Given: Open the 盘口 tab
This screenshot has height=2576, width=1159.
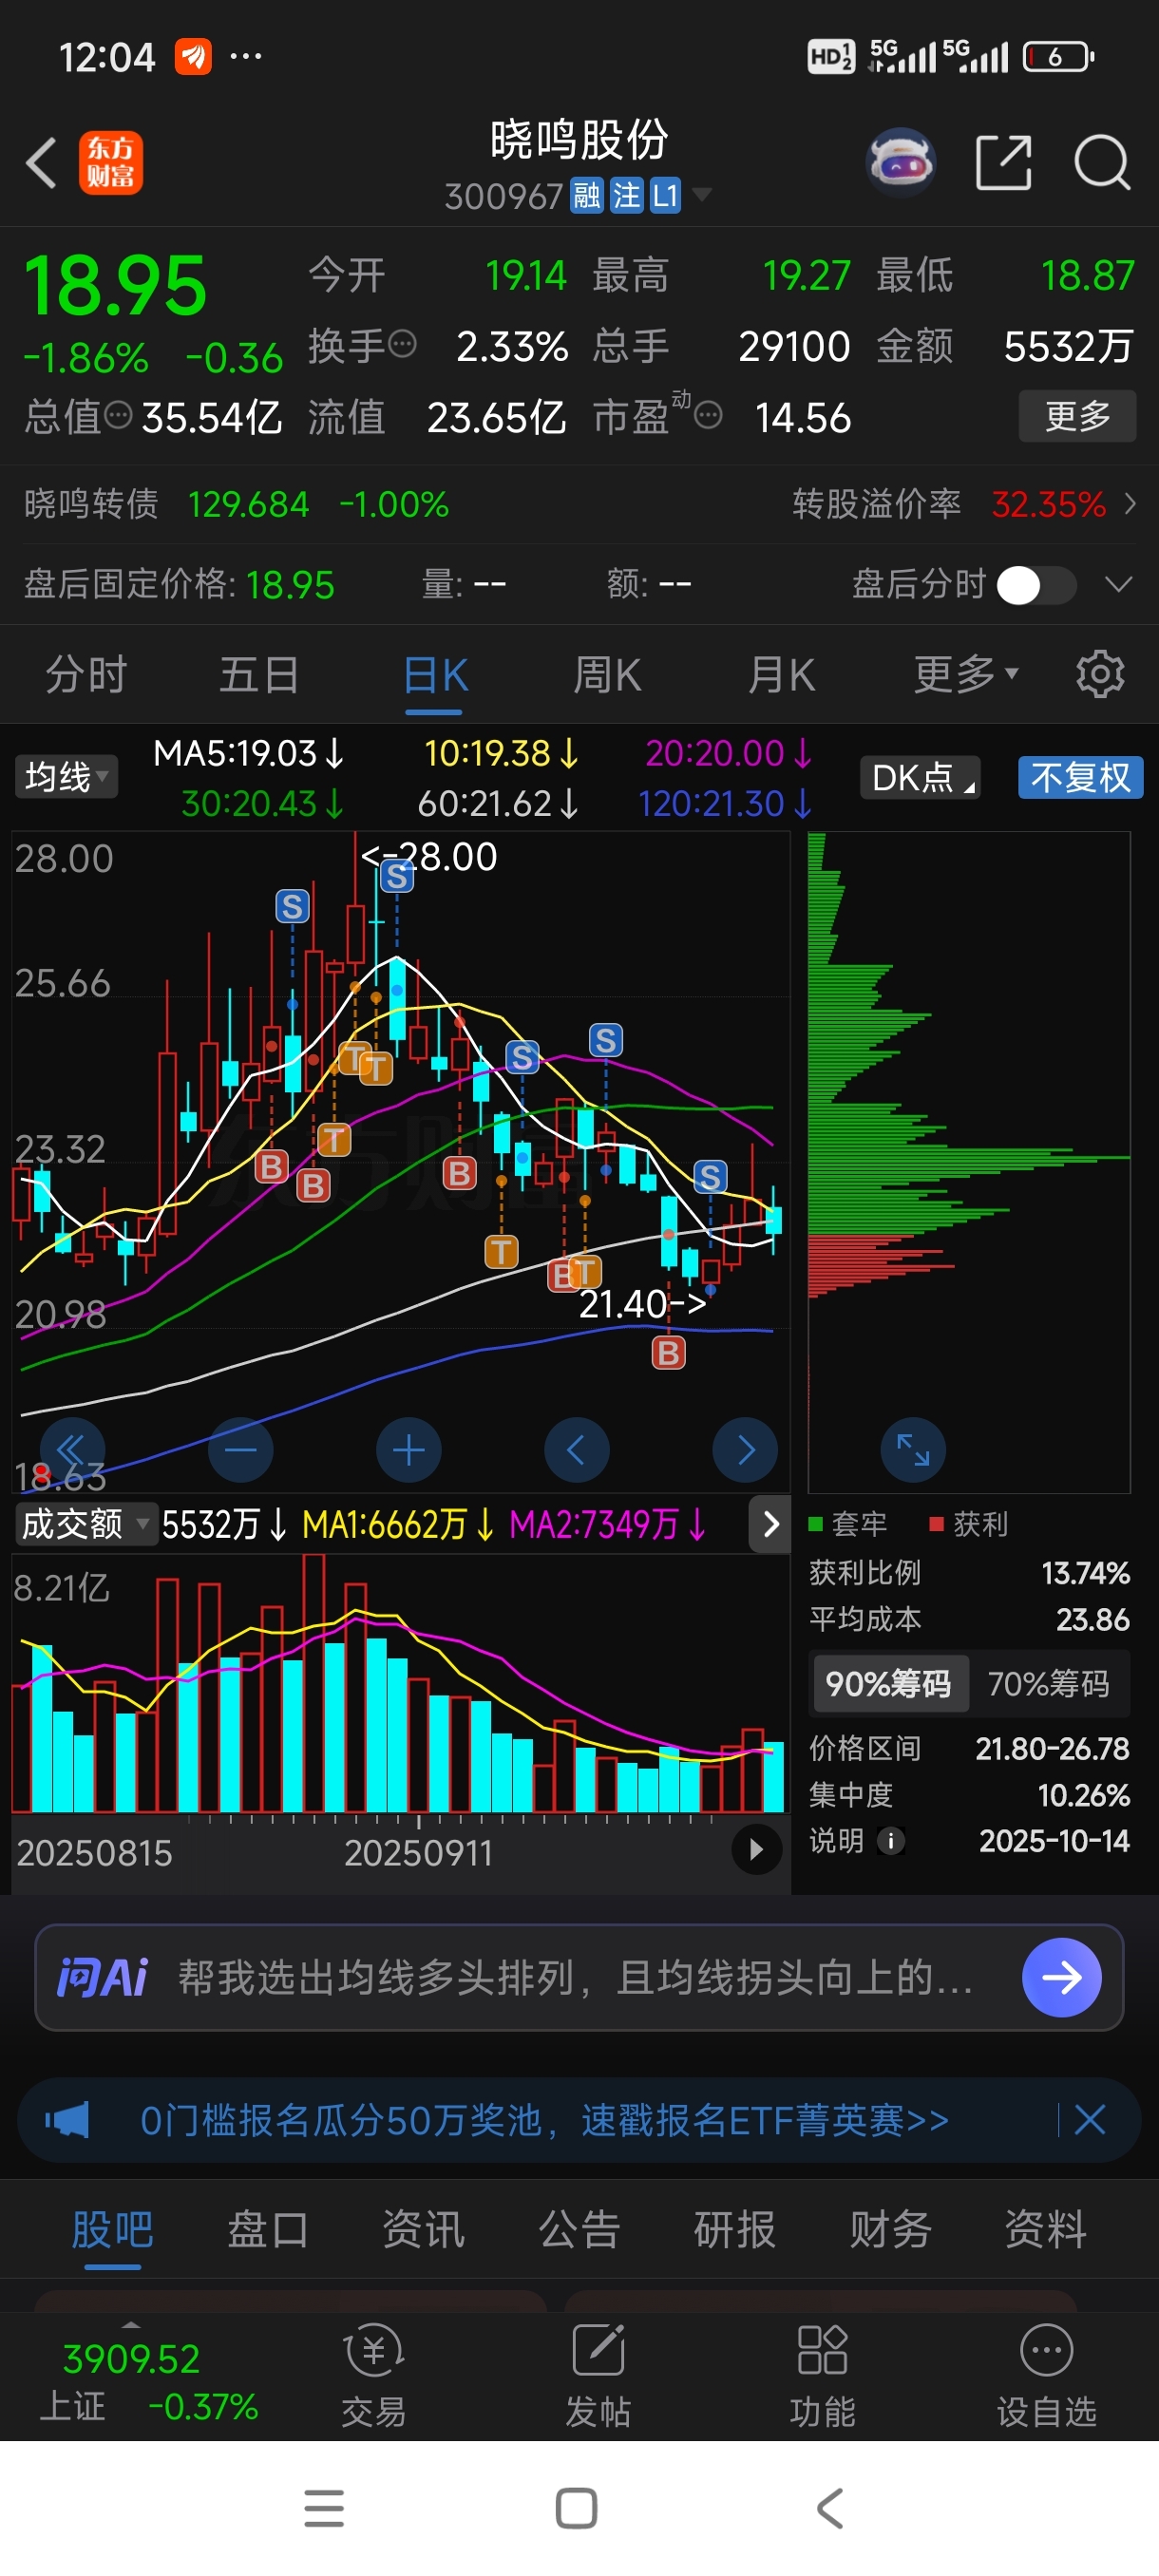Looking at the screenshot, I should coord(267,2229).
